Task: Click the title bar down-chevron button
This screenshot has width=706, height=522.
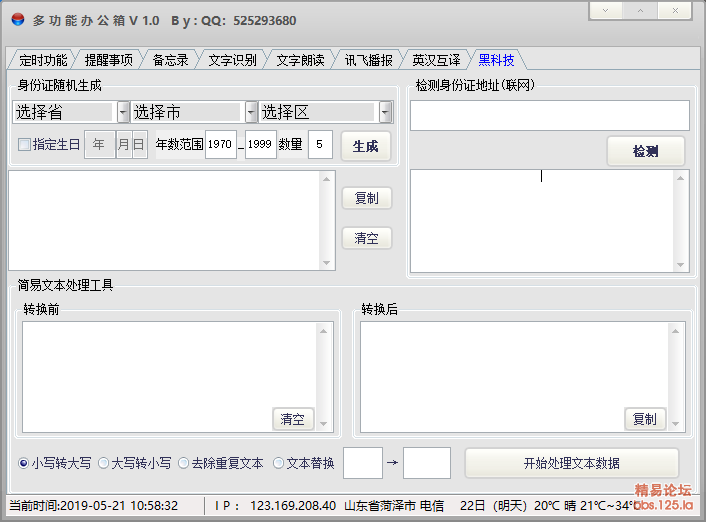Action: [x=606, y=10]
